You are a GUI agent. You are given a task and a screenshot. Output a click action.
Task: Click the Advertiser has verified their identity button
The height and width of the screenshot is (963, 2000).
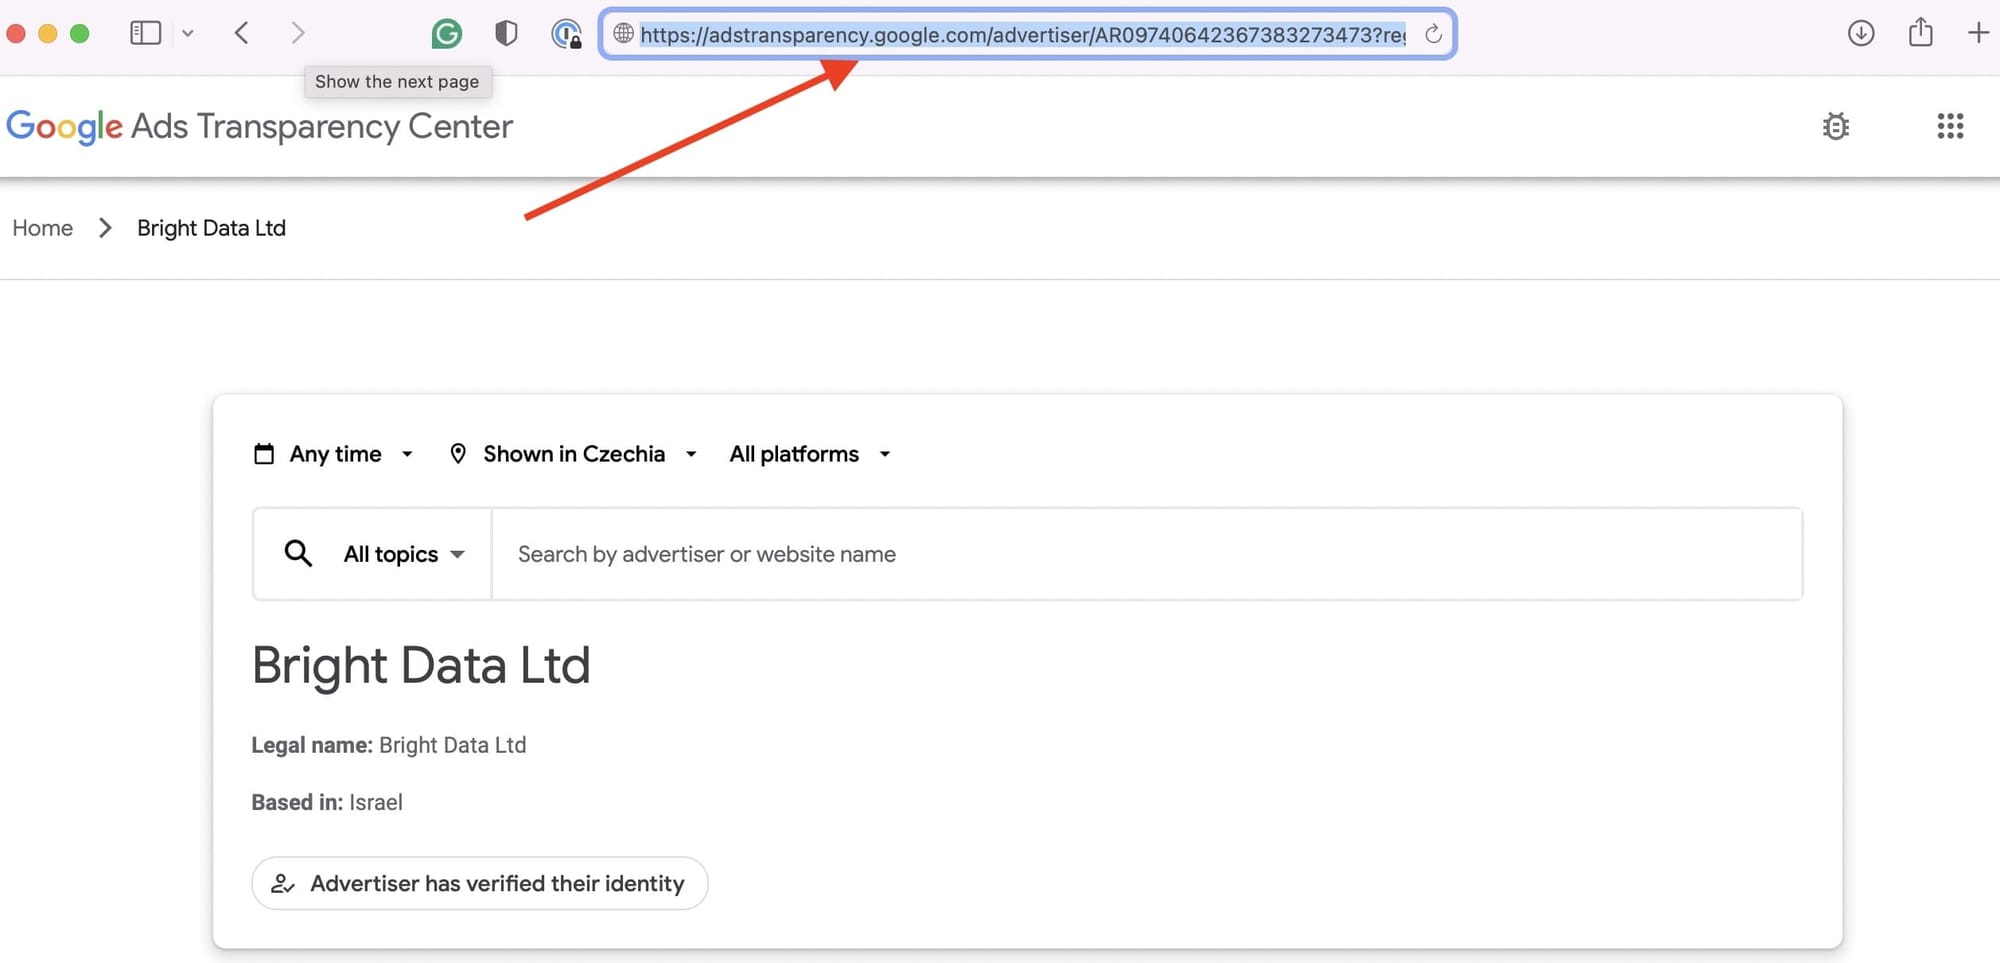(x=479, y=883)
